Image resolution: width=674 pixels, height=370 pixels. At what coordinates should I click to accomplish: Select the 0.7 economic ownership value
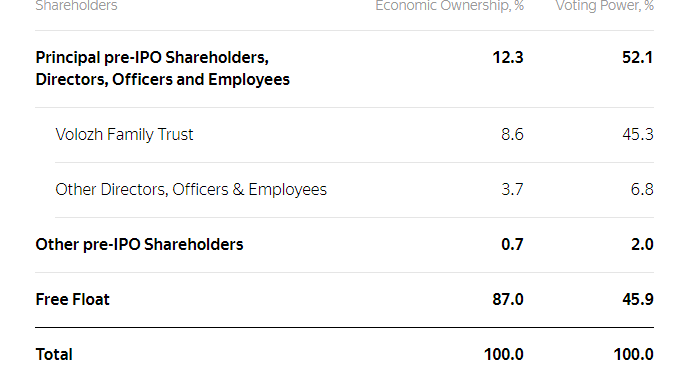(x=512, y=245)
